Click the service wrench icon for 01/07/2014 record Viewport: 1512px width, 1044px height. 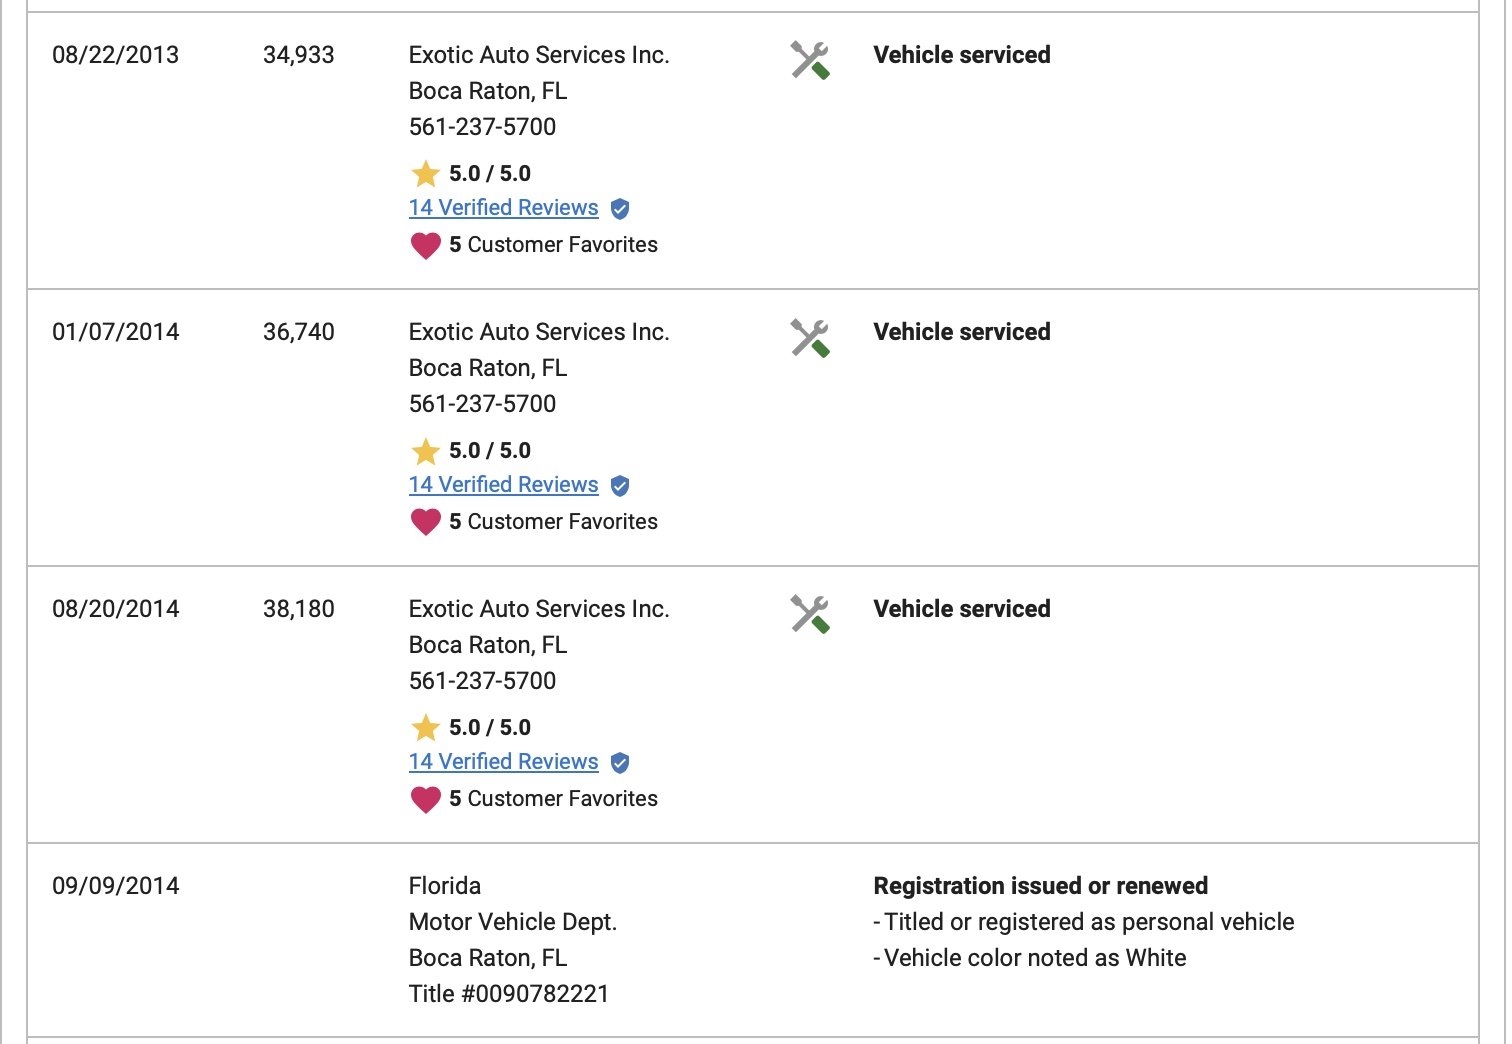(x=809, y=337)
